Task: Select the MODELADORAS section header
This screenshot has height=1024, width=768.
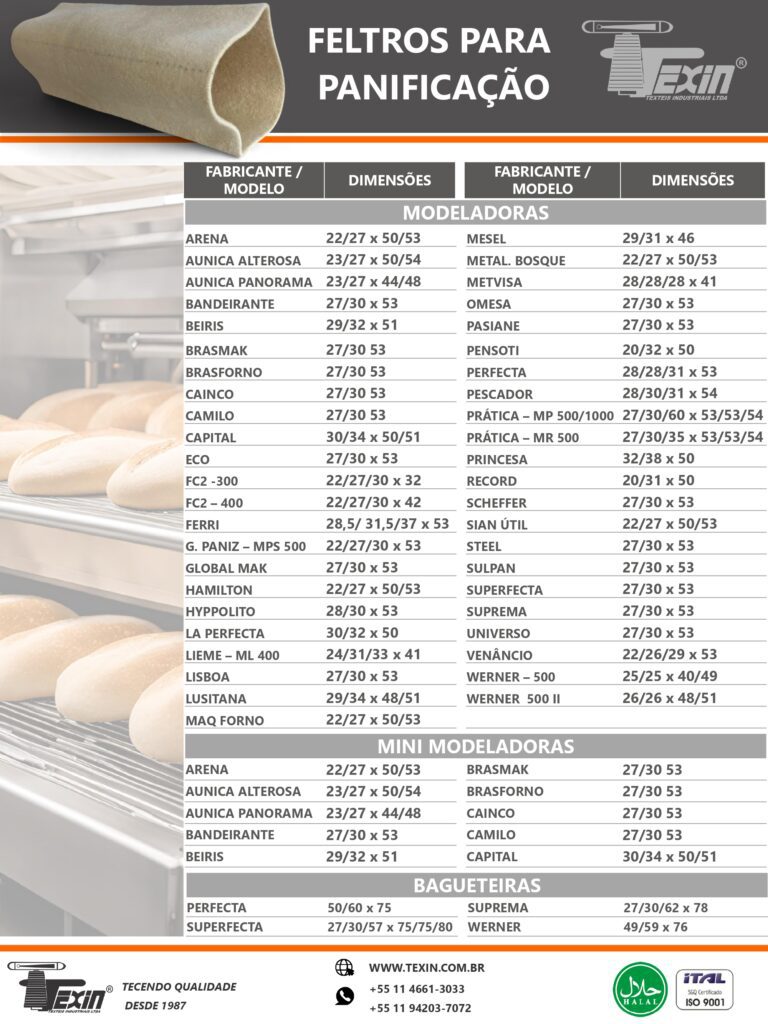Action: [475, 213]
